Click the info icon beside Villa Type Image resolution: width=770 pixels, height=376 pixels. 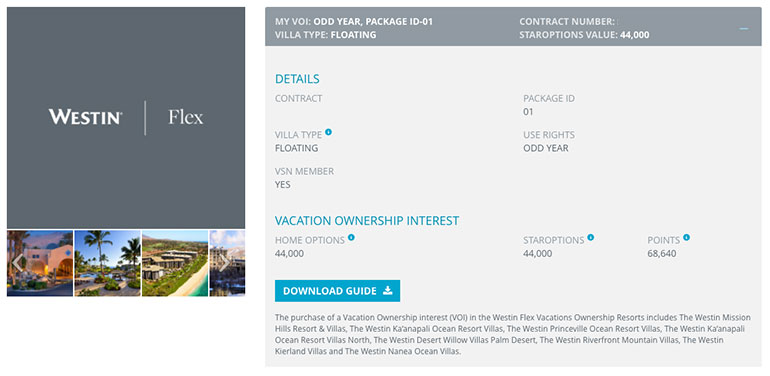tap(328, 132)
